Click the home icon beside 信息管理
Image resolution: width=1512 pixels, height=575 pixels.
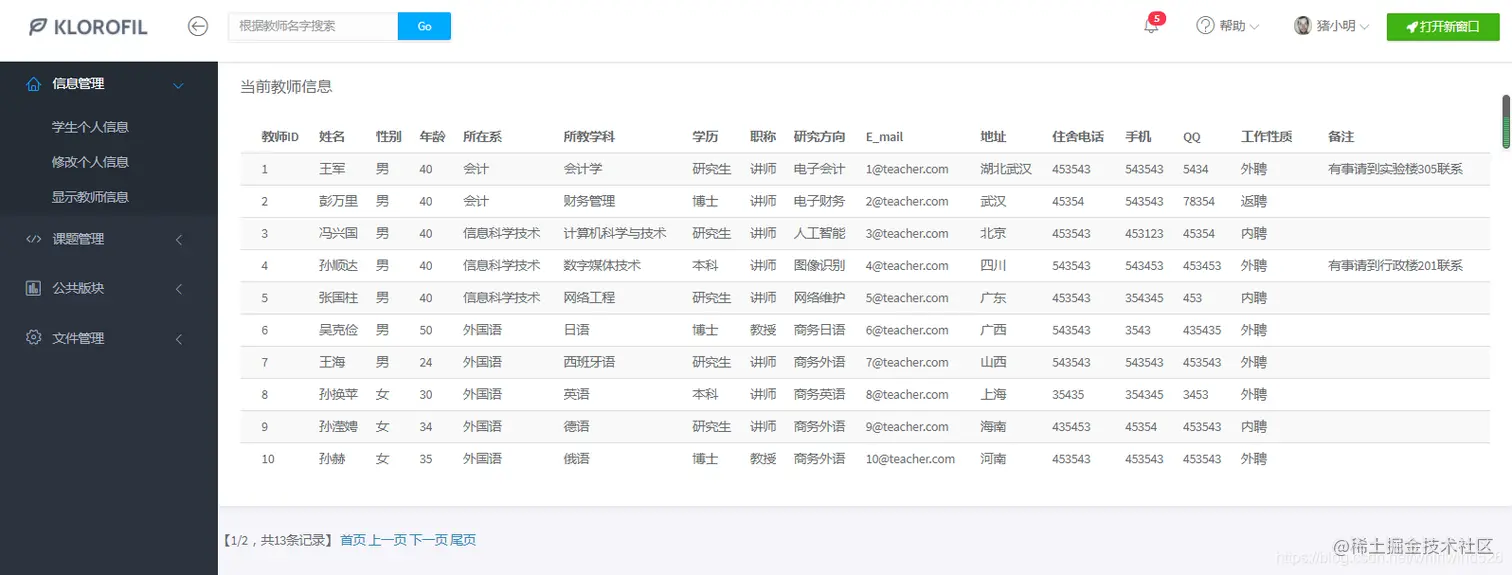click(x=34, y=84)
